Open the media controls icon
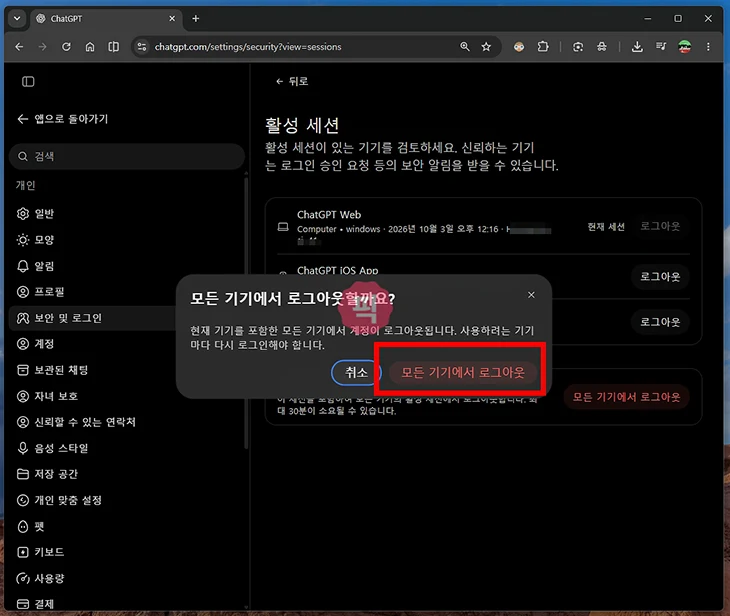 [661, 47]
